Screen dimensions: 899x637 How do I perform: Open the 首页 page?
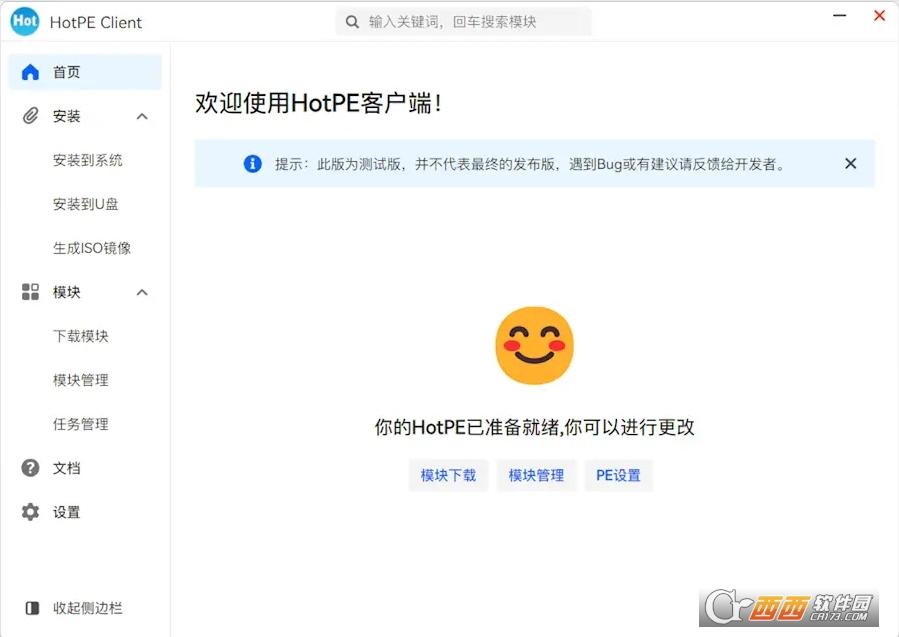tap(85, 72)
